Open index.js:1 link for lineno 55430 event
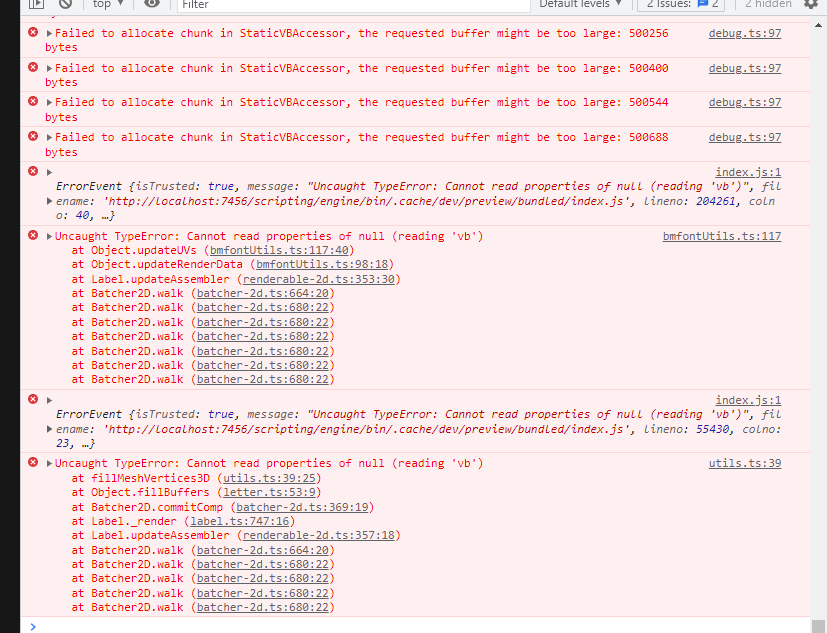 coord(748,400)
